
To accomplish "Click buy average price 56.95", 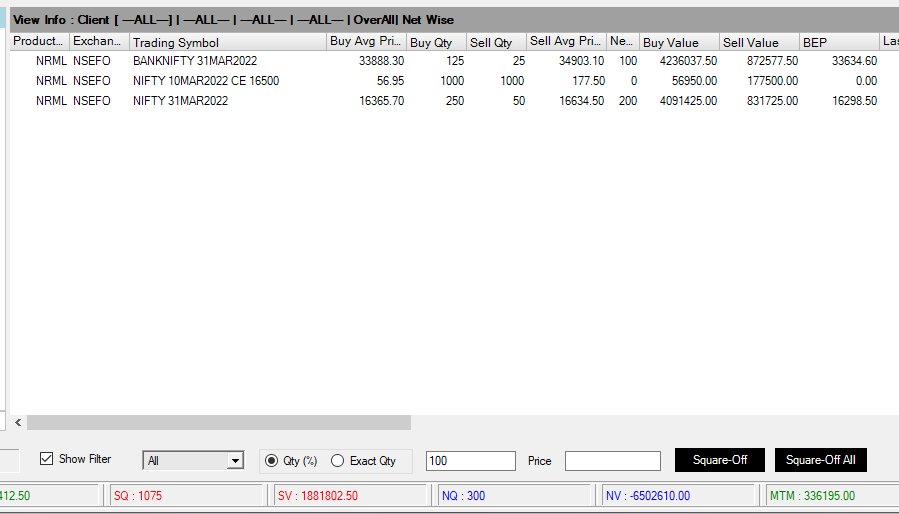I will coord(390,81).
